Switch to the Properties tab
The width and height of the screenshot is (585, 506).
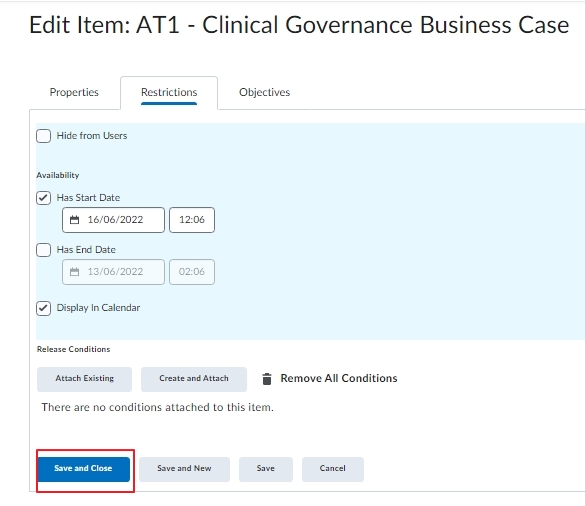tap(74, 92)
